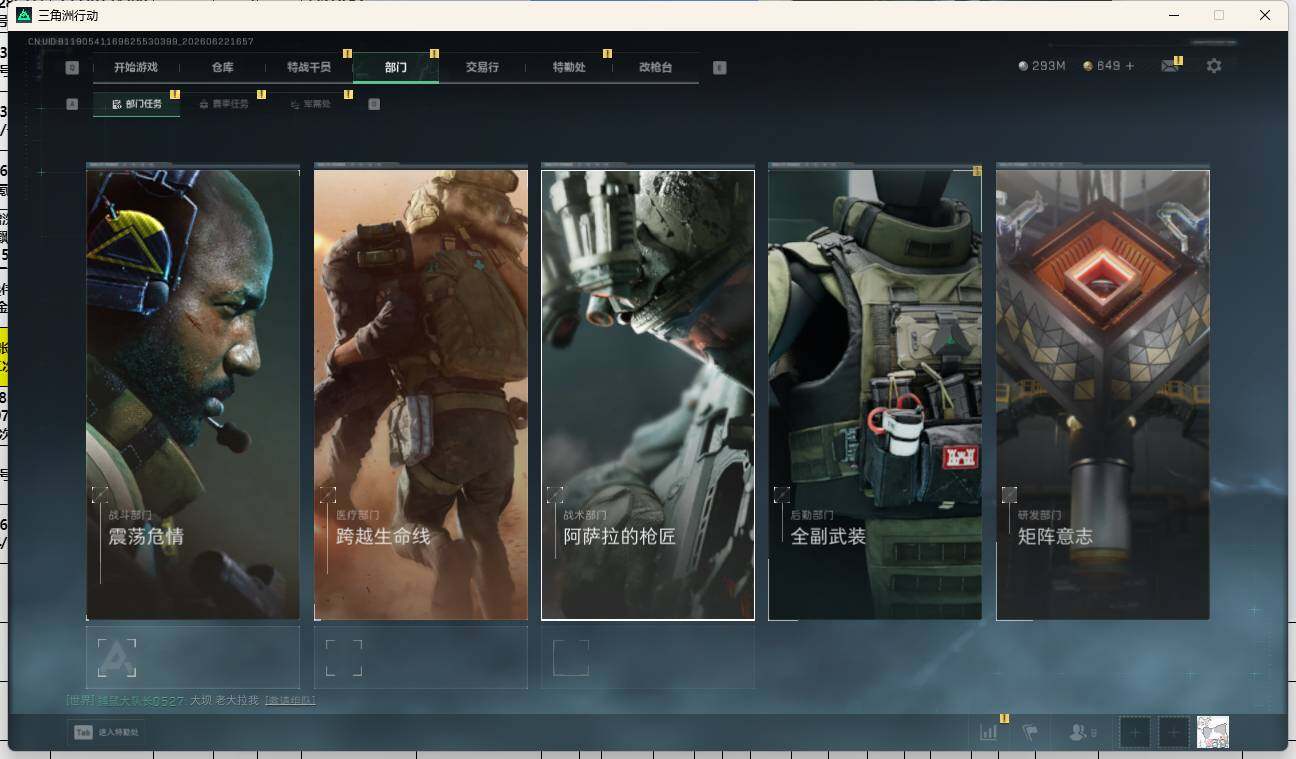Select the 部门任务 sub-tab
This screenshot has width=1296, height=759.
coord(137,104)
